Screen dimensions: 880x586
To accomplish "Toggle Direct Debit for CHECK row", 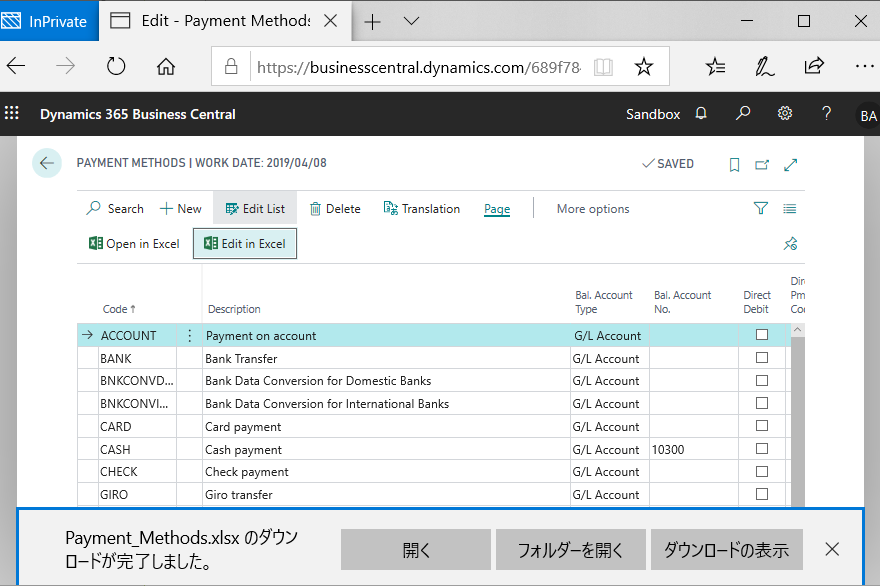I will tap(762, 471).
